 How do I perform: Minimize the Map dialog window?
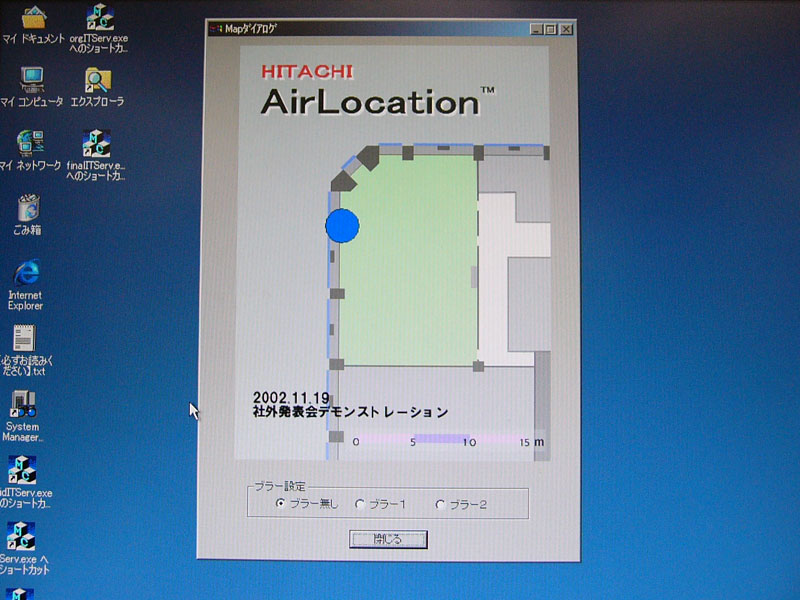(x=536, y=30)
